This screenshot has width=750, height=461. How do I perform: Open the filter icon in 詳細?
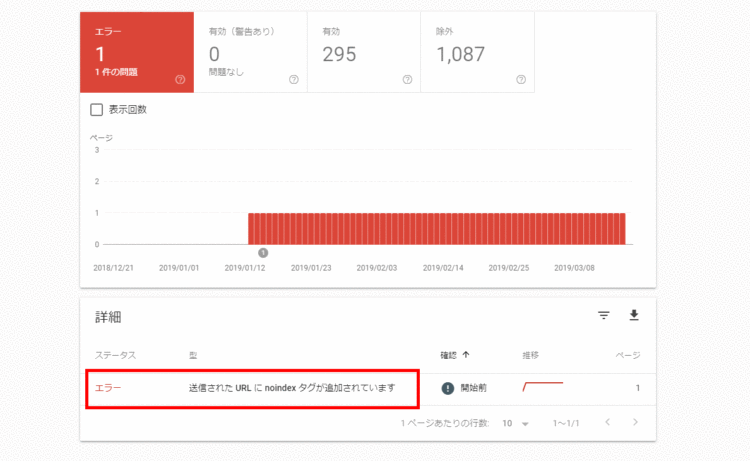pos(603,316)
